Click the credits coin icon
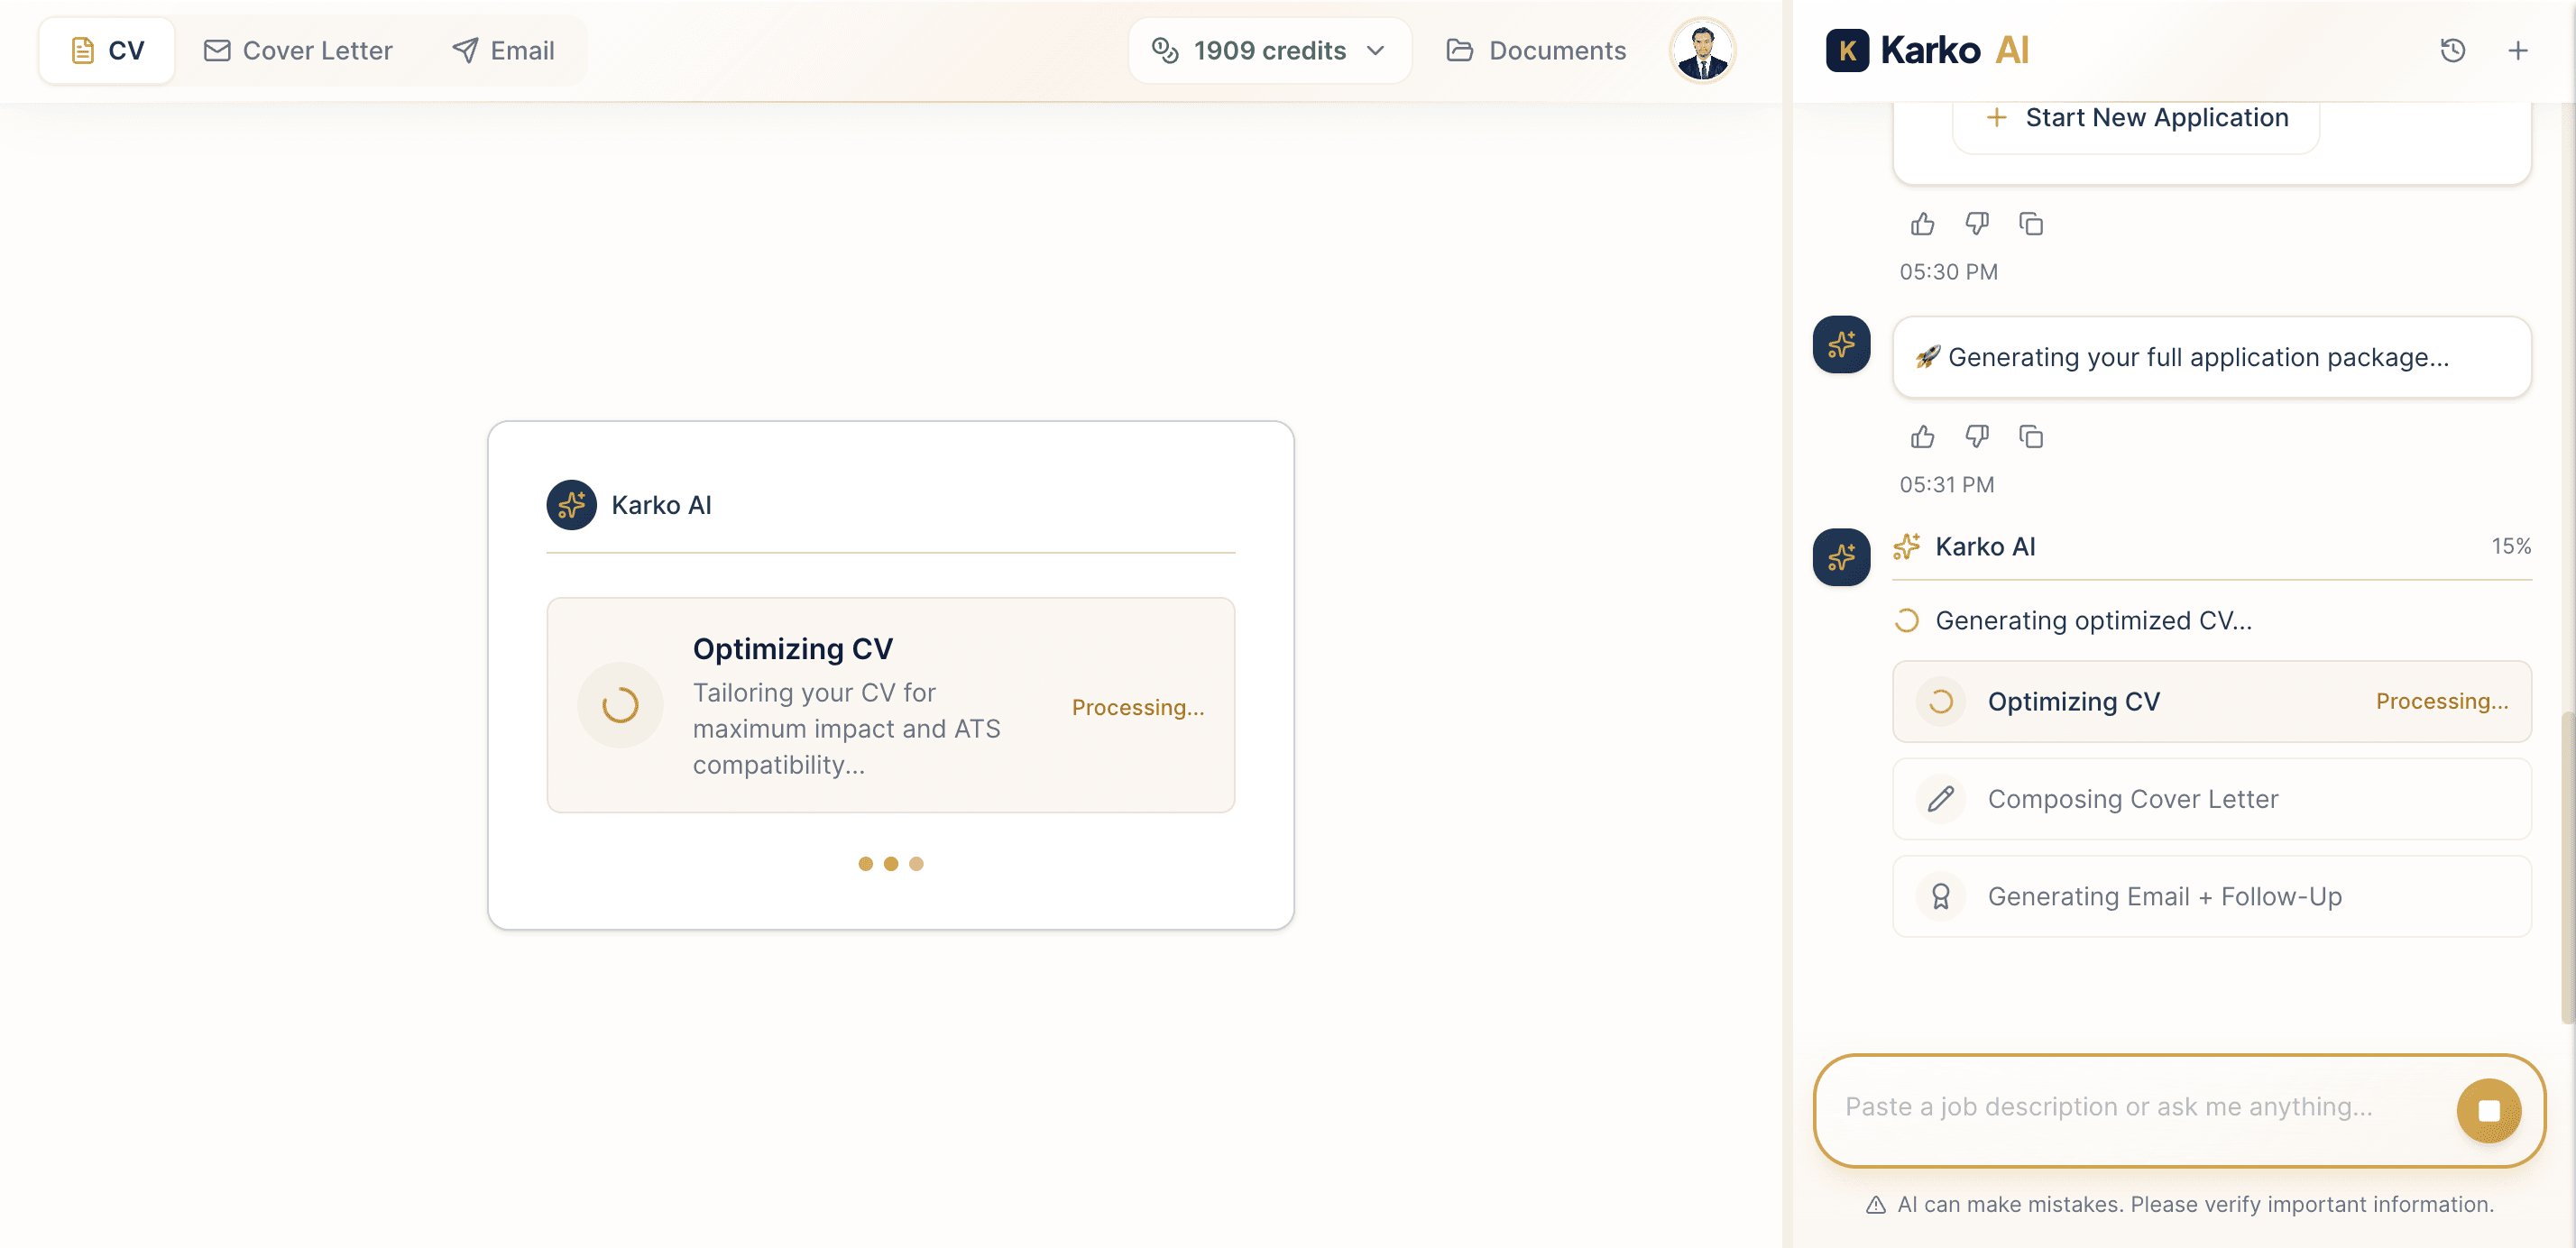 coord(1164,50)
